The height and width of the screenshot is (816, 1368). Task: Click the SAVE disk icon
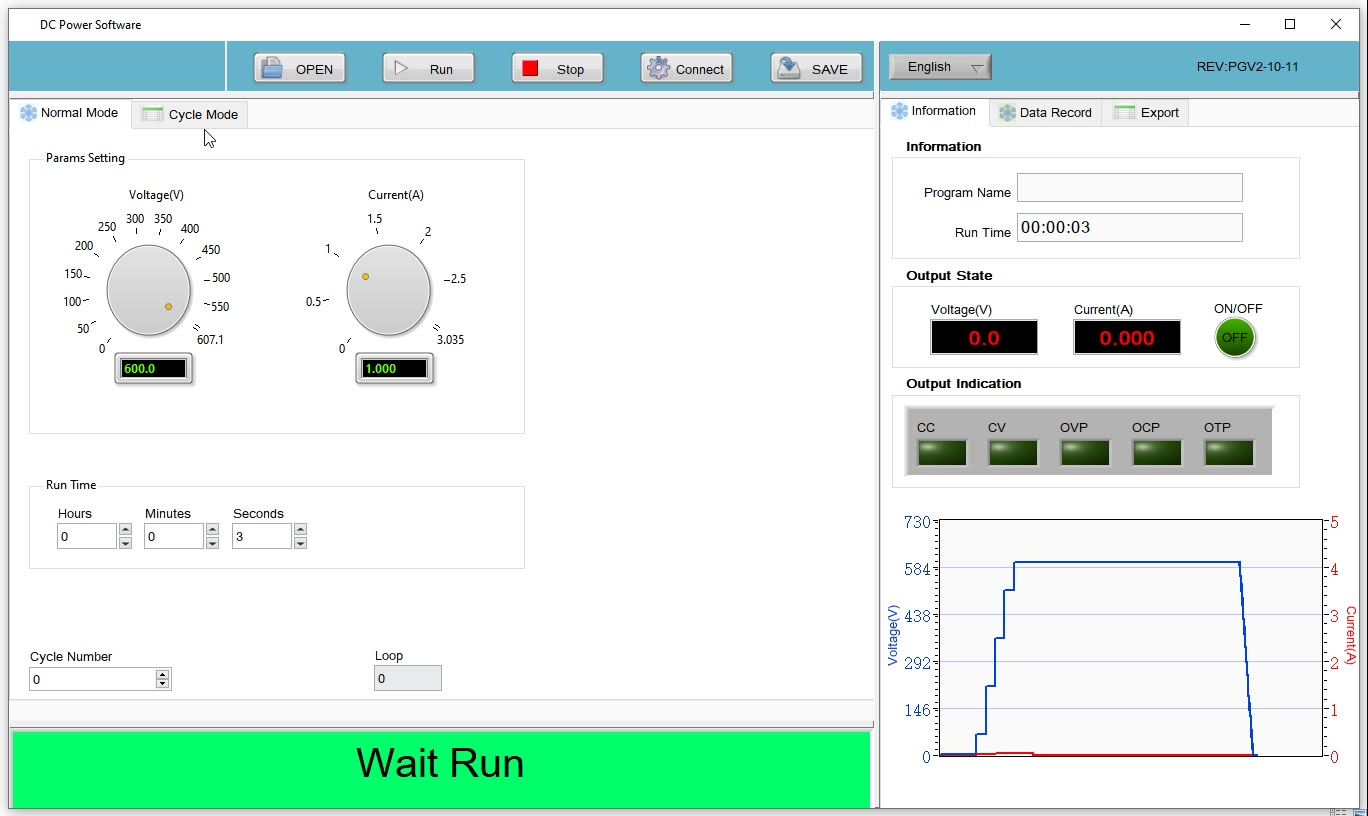click(x=790, y=68)
